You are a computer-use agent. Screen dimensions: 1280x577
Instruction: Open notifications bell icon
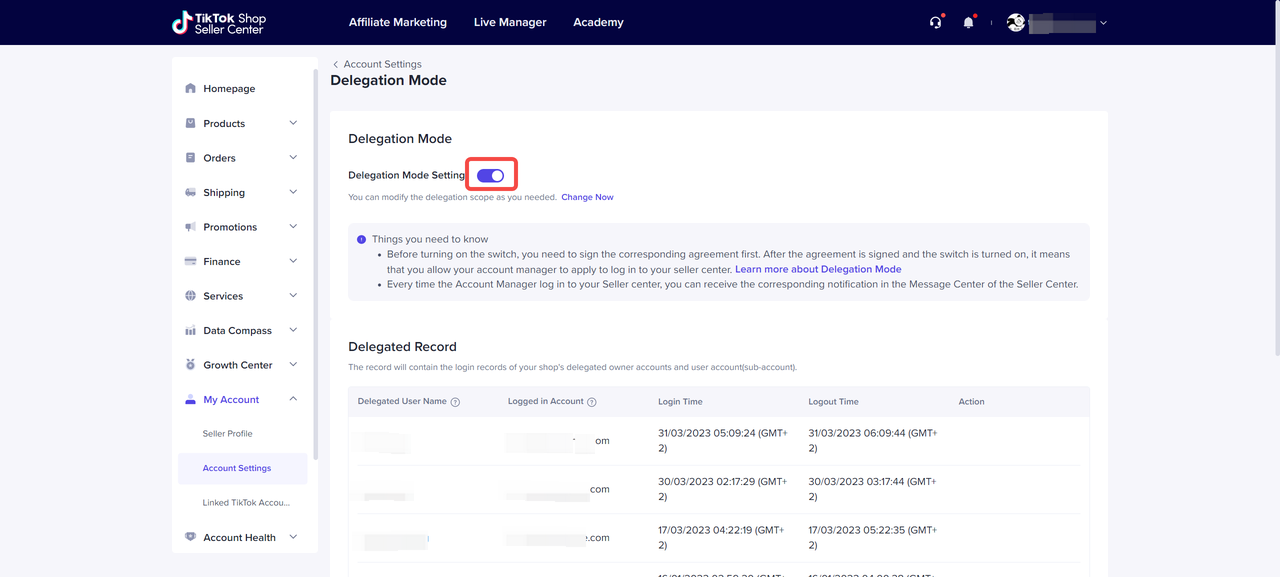pyautogui.click(x=968, y=23)
